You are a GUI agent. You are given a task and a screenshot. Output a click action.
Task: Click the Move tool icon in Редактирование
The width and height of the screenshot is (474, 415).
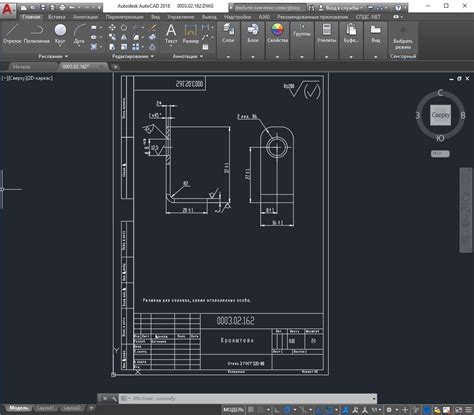112,28
